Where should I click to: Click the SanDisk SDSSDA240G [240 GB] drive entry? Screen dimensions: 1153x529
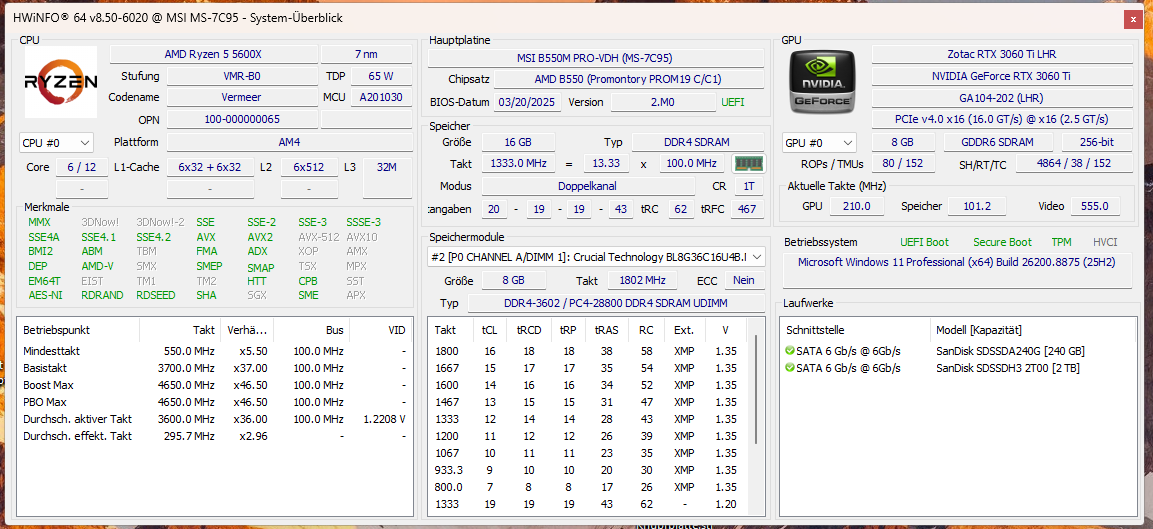1010,351
